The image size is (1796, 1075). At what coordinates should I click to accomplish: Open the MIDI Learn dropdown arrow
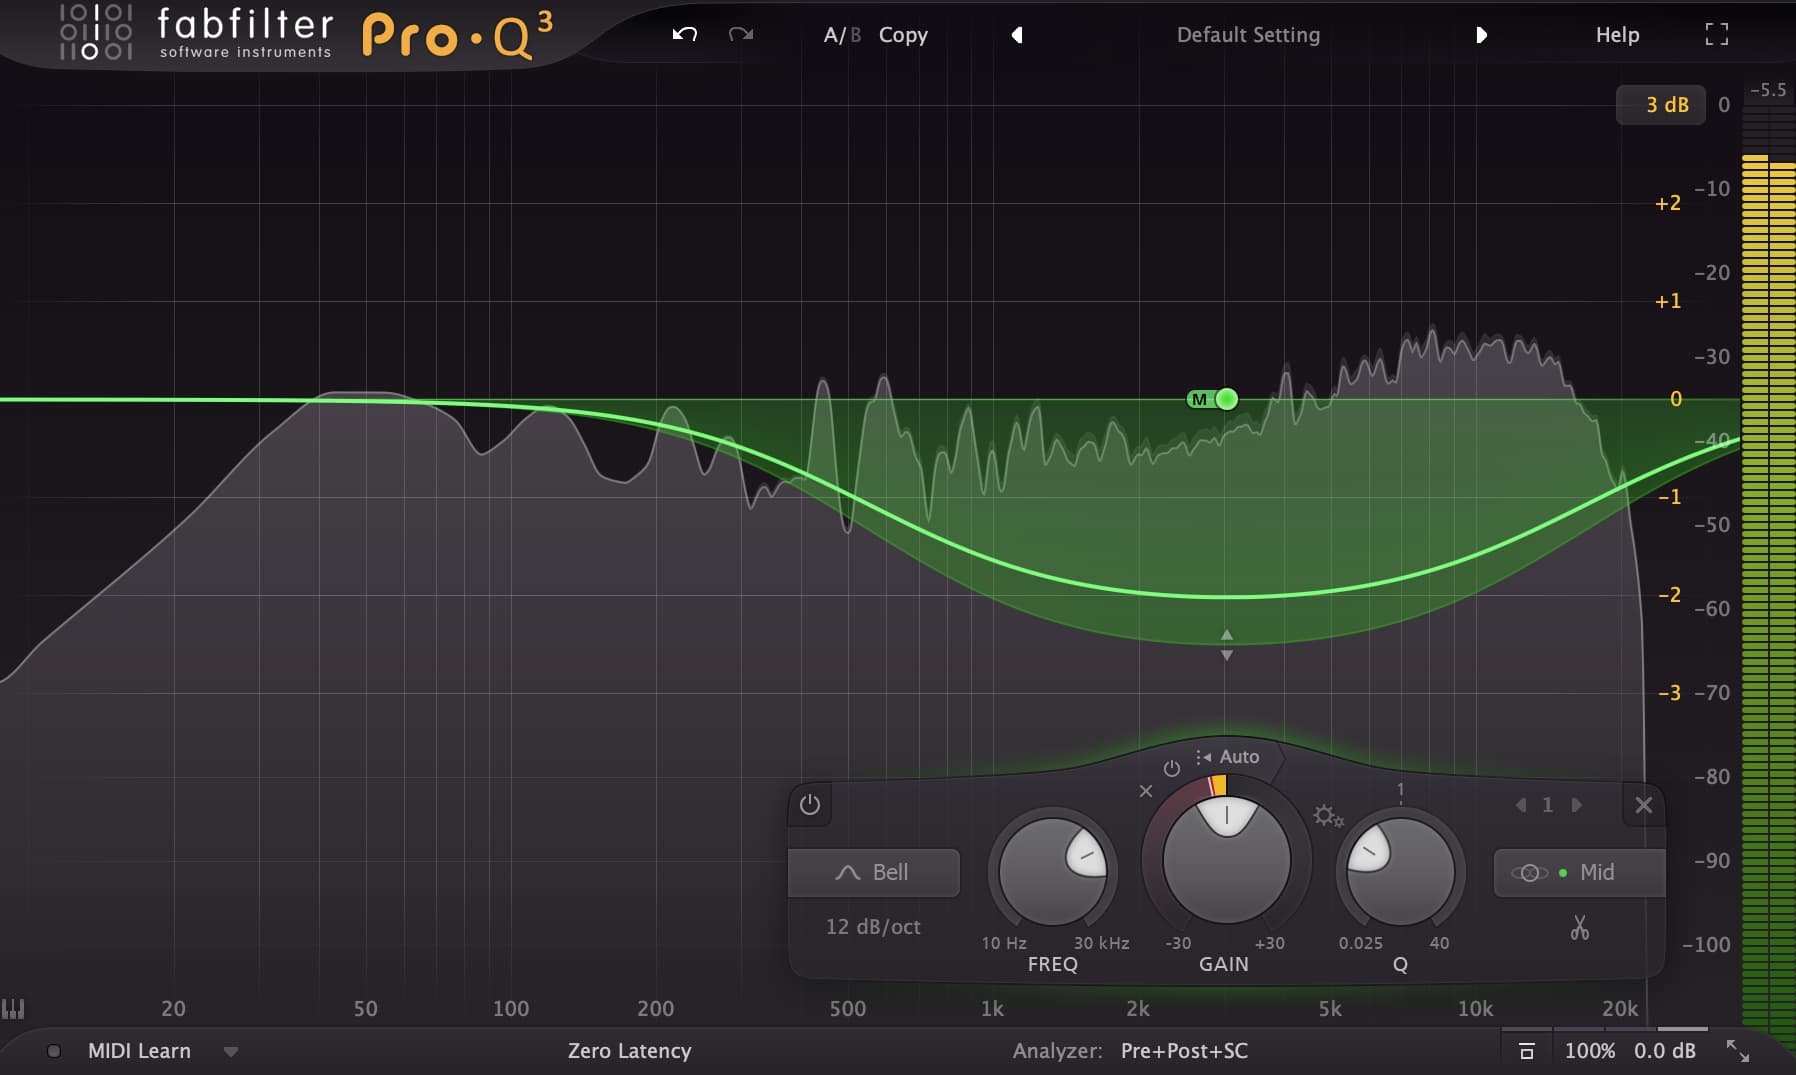(231, 1052)
